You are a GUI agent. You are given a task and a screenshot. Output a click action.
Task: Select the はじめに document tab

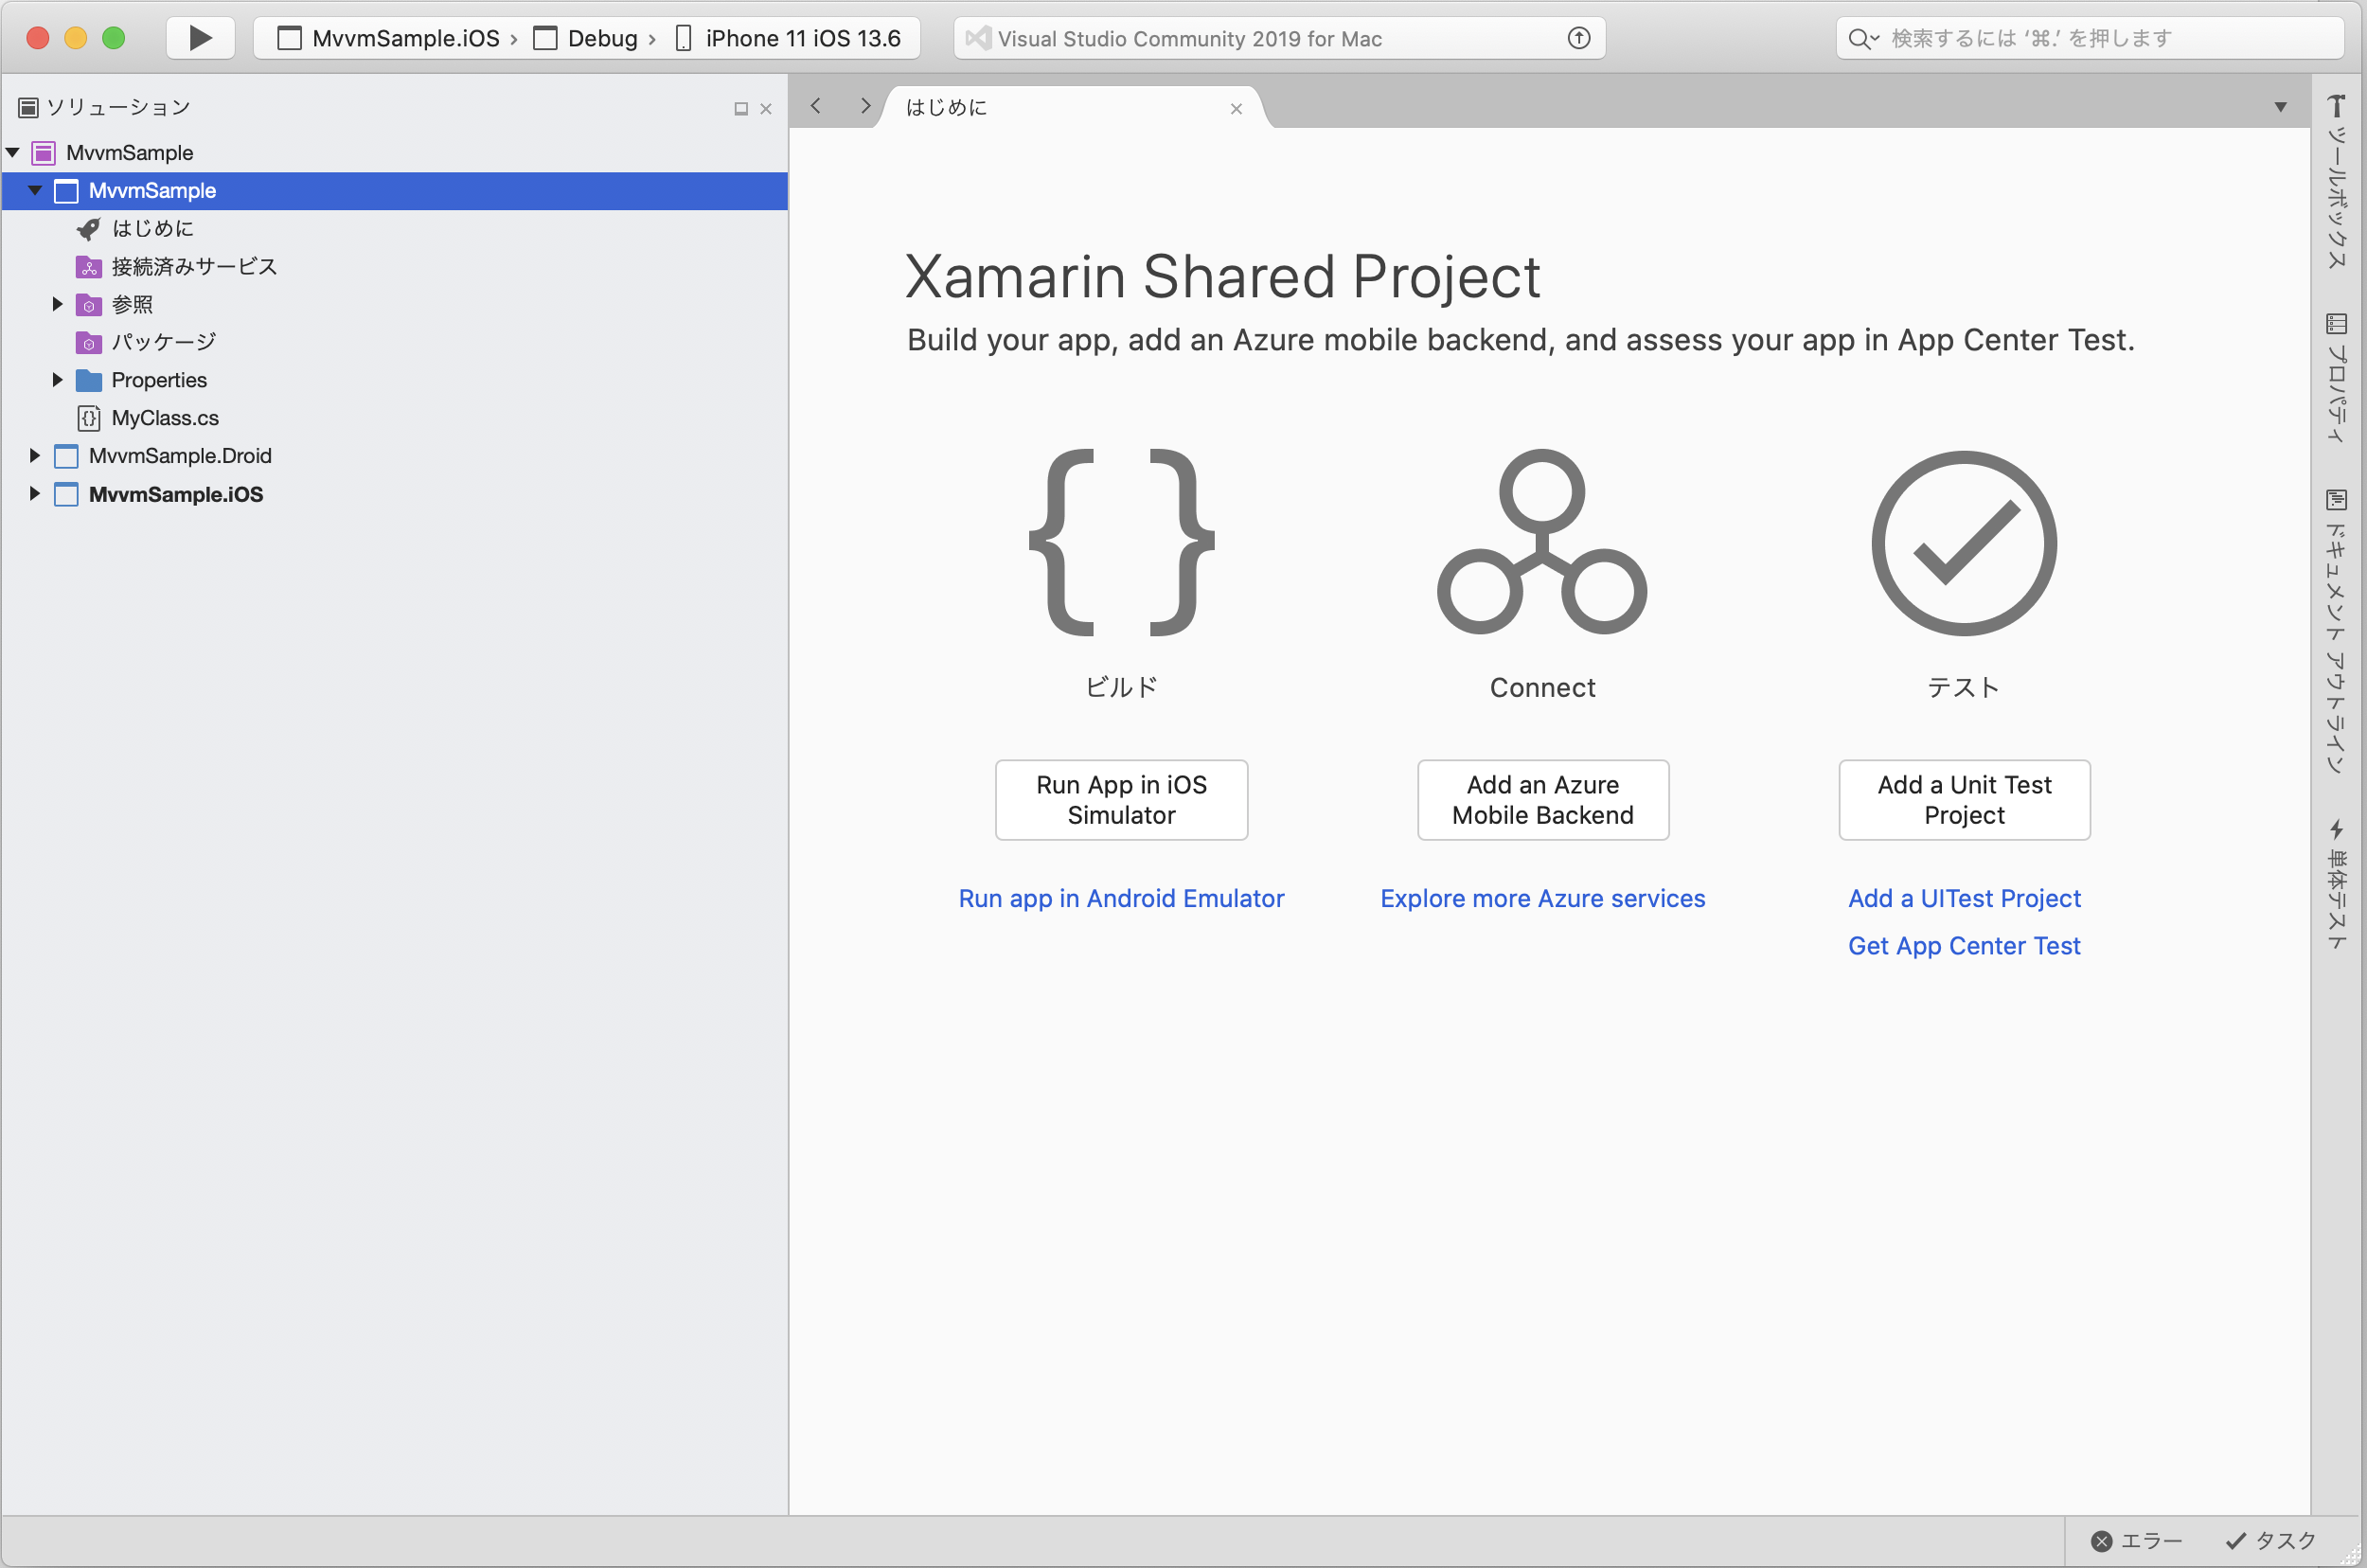(x=947, y=107)
